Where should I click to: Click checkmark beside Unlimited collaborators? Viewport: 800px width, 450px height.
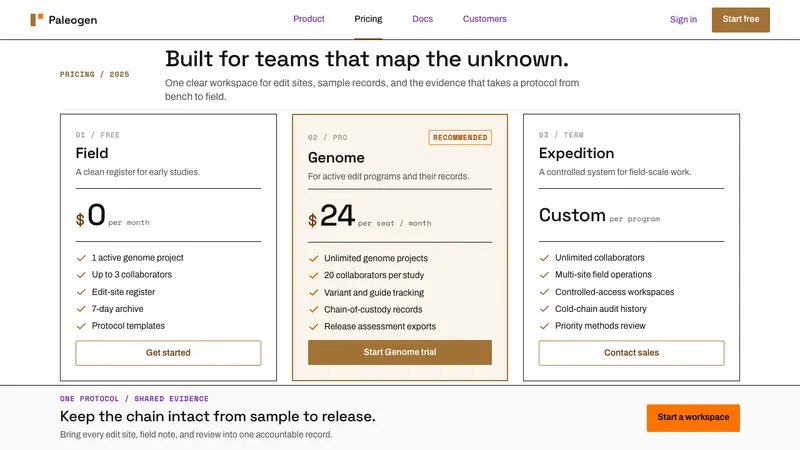(x=544, y=258)
